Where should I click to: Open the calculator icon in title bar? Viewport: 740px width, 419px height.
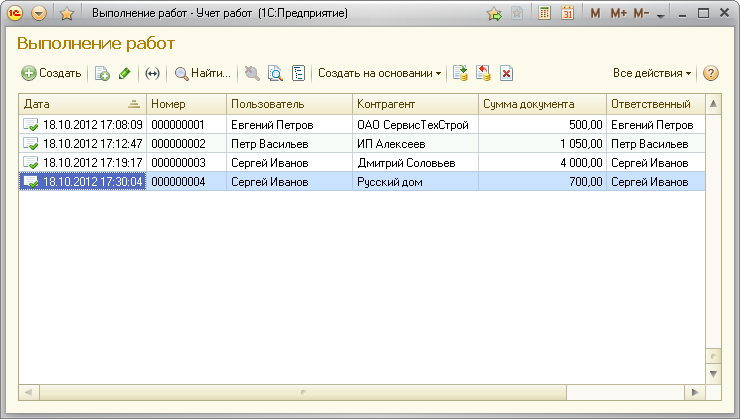click(x=544, y=13)
